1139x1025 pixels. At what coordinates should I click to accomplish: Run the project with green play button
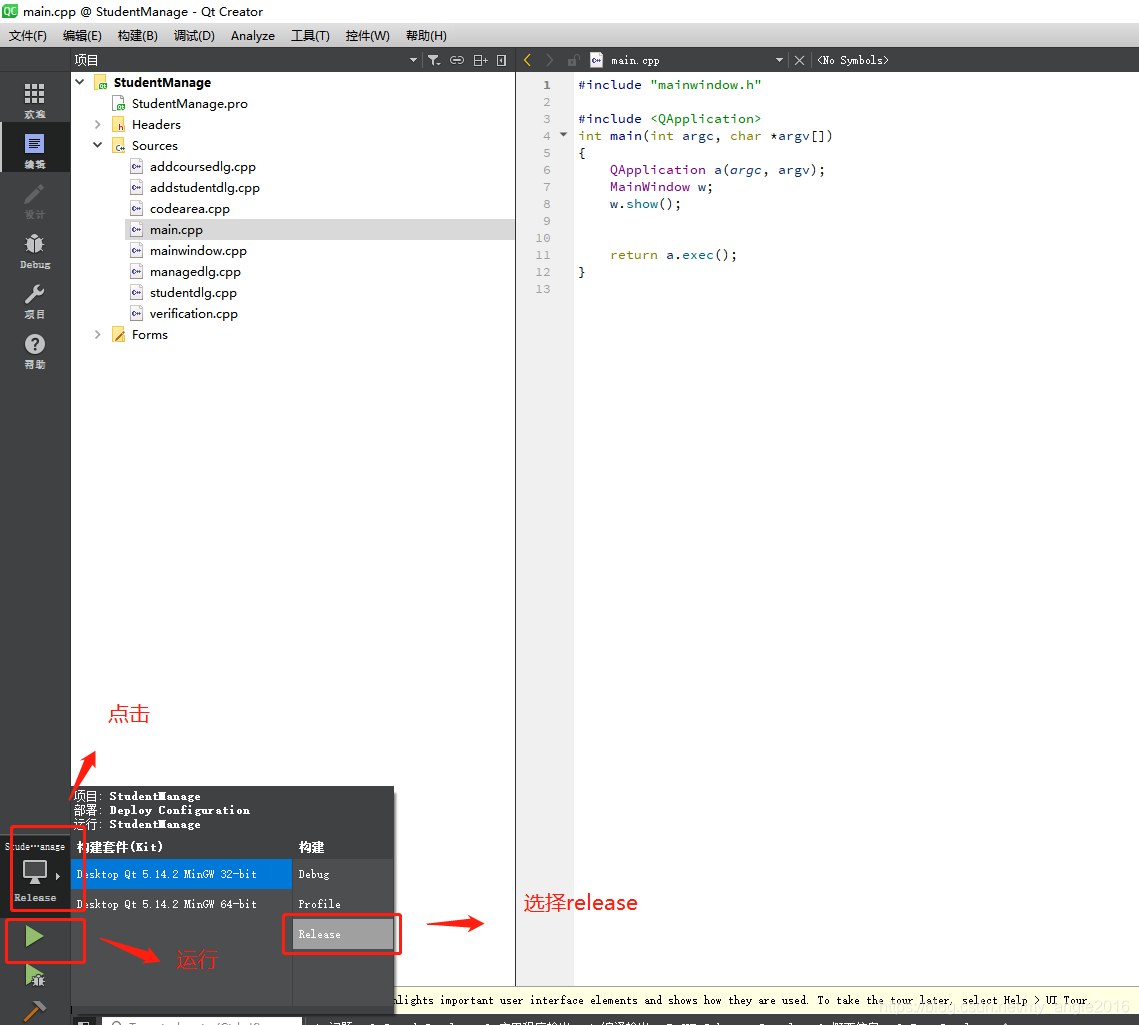point(34,936)
